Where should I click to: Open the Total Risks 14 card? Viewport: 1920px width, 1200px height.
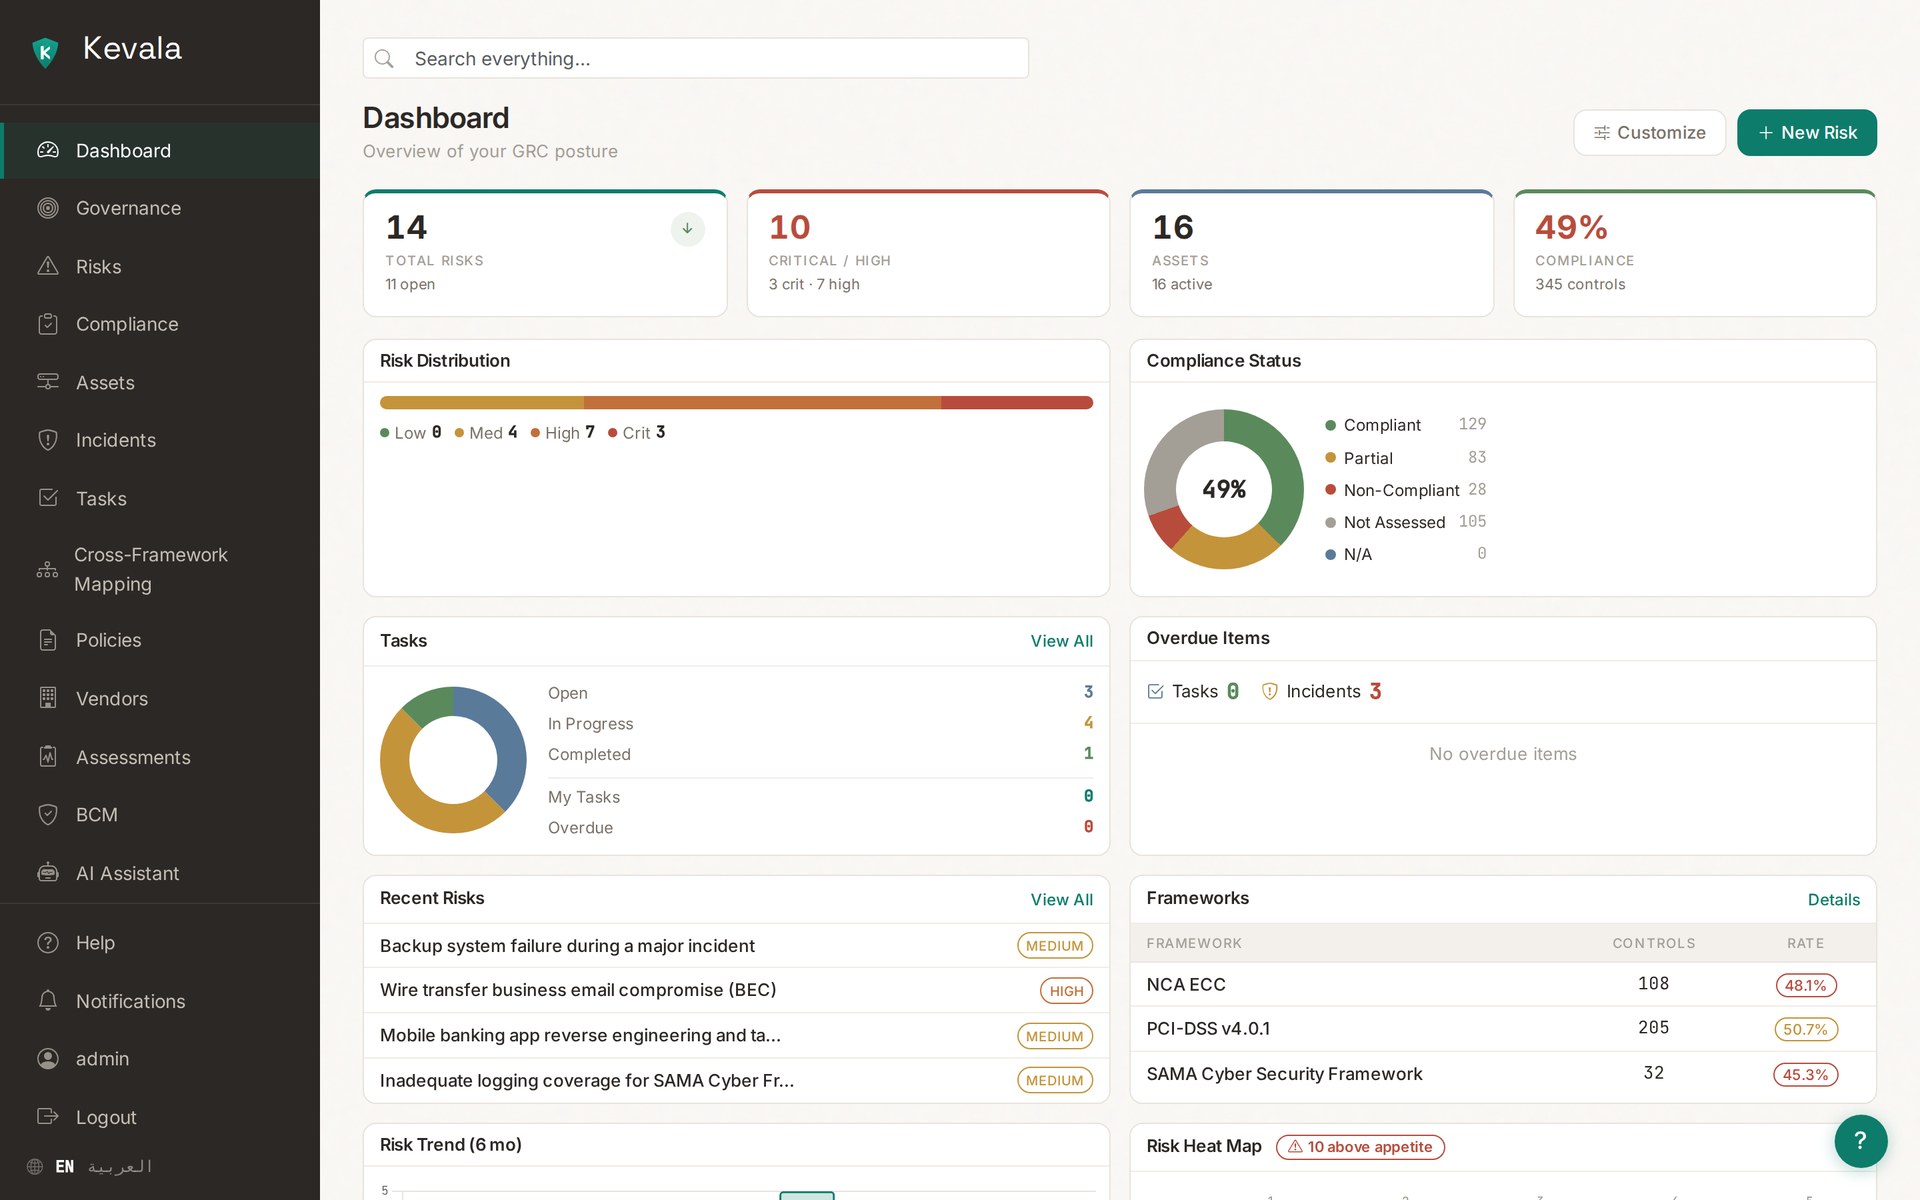(x=545, y=254)
